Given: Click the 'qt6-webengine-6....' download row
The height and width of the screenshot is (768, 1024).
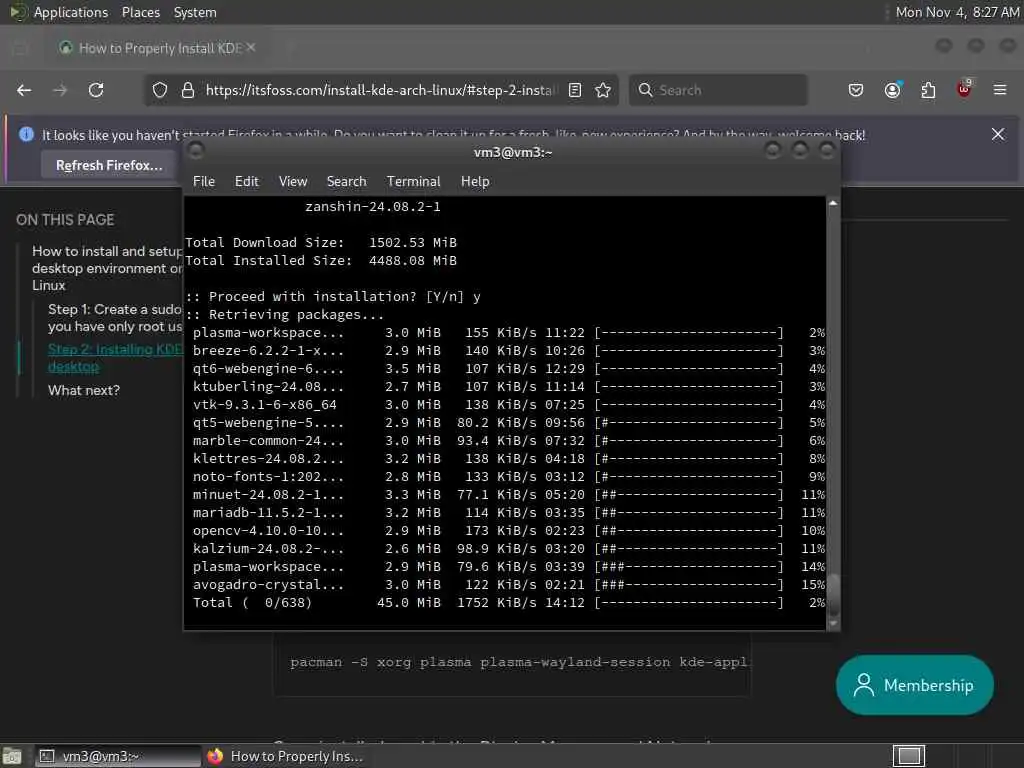Looking at the screenshot, I should point(508,368).
